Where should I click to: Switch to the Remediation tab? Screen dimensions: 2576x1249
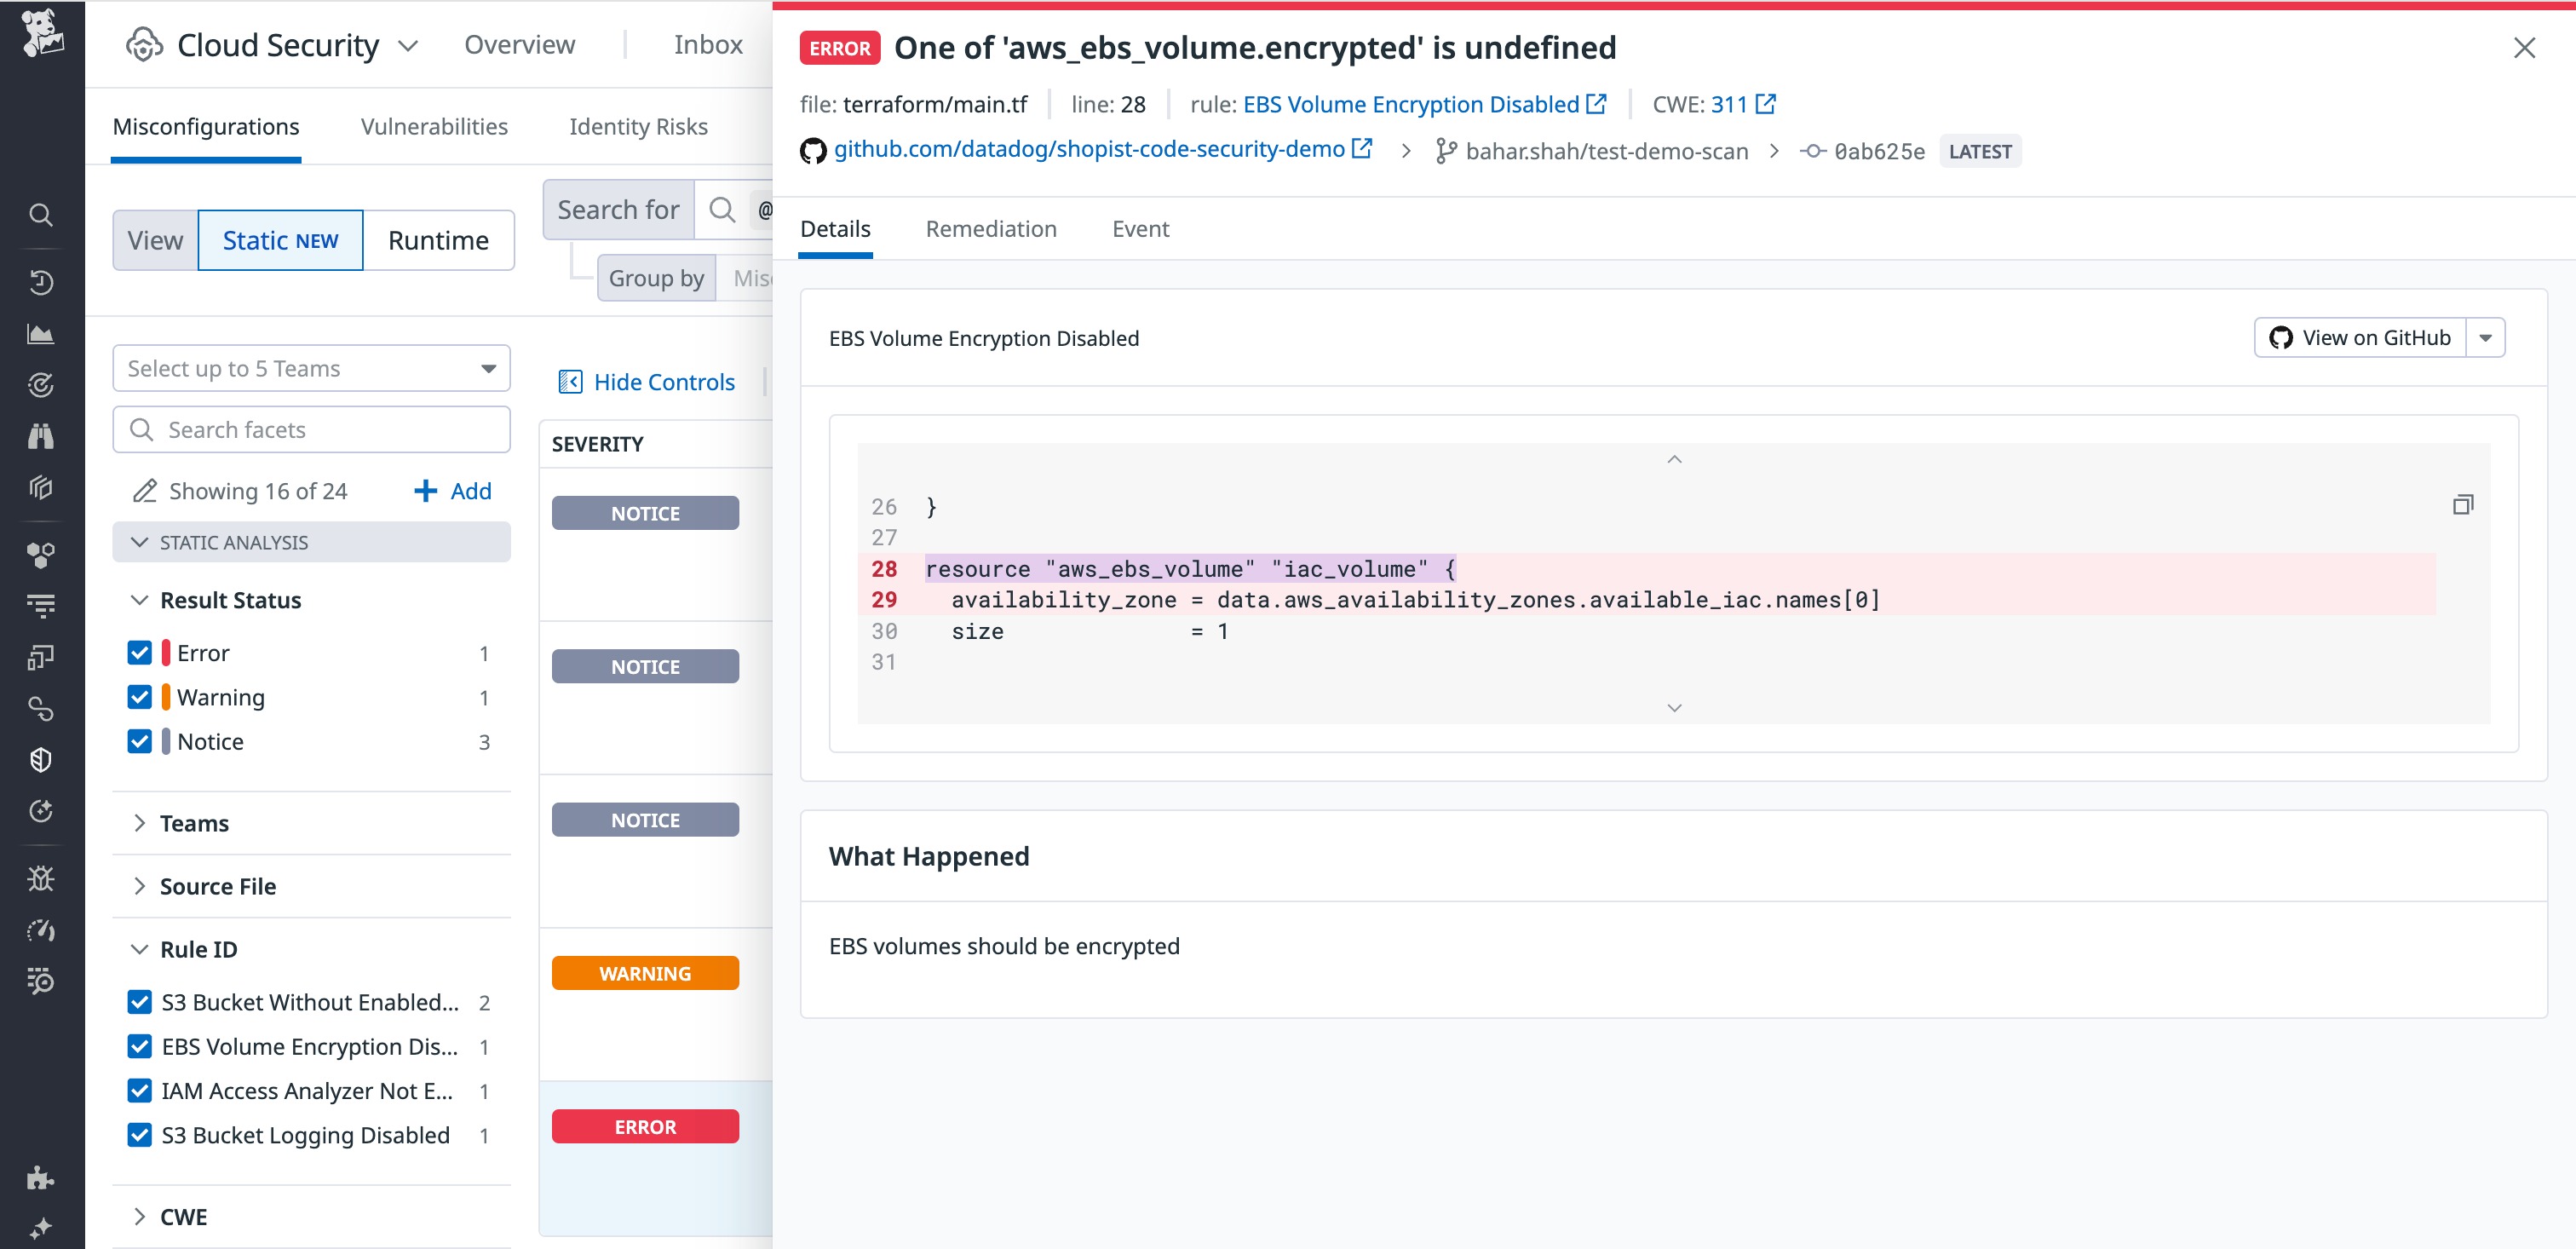pyautogui.click(x=991, y=229)
